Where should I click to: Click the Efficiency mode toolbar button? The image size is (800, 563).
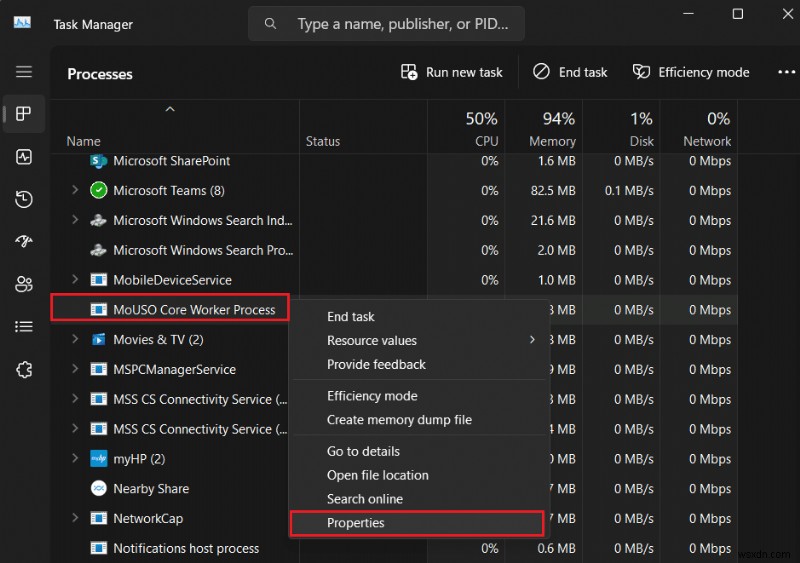tap(691, 72)
